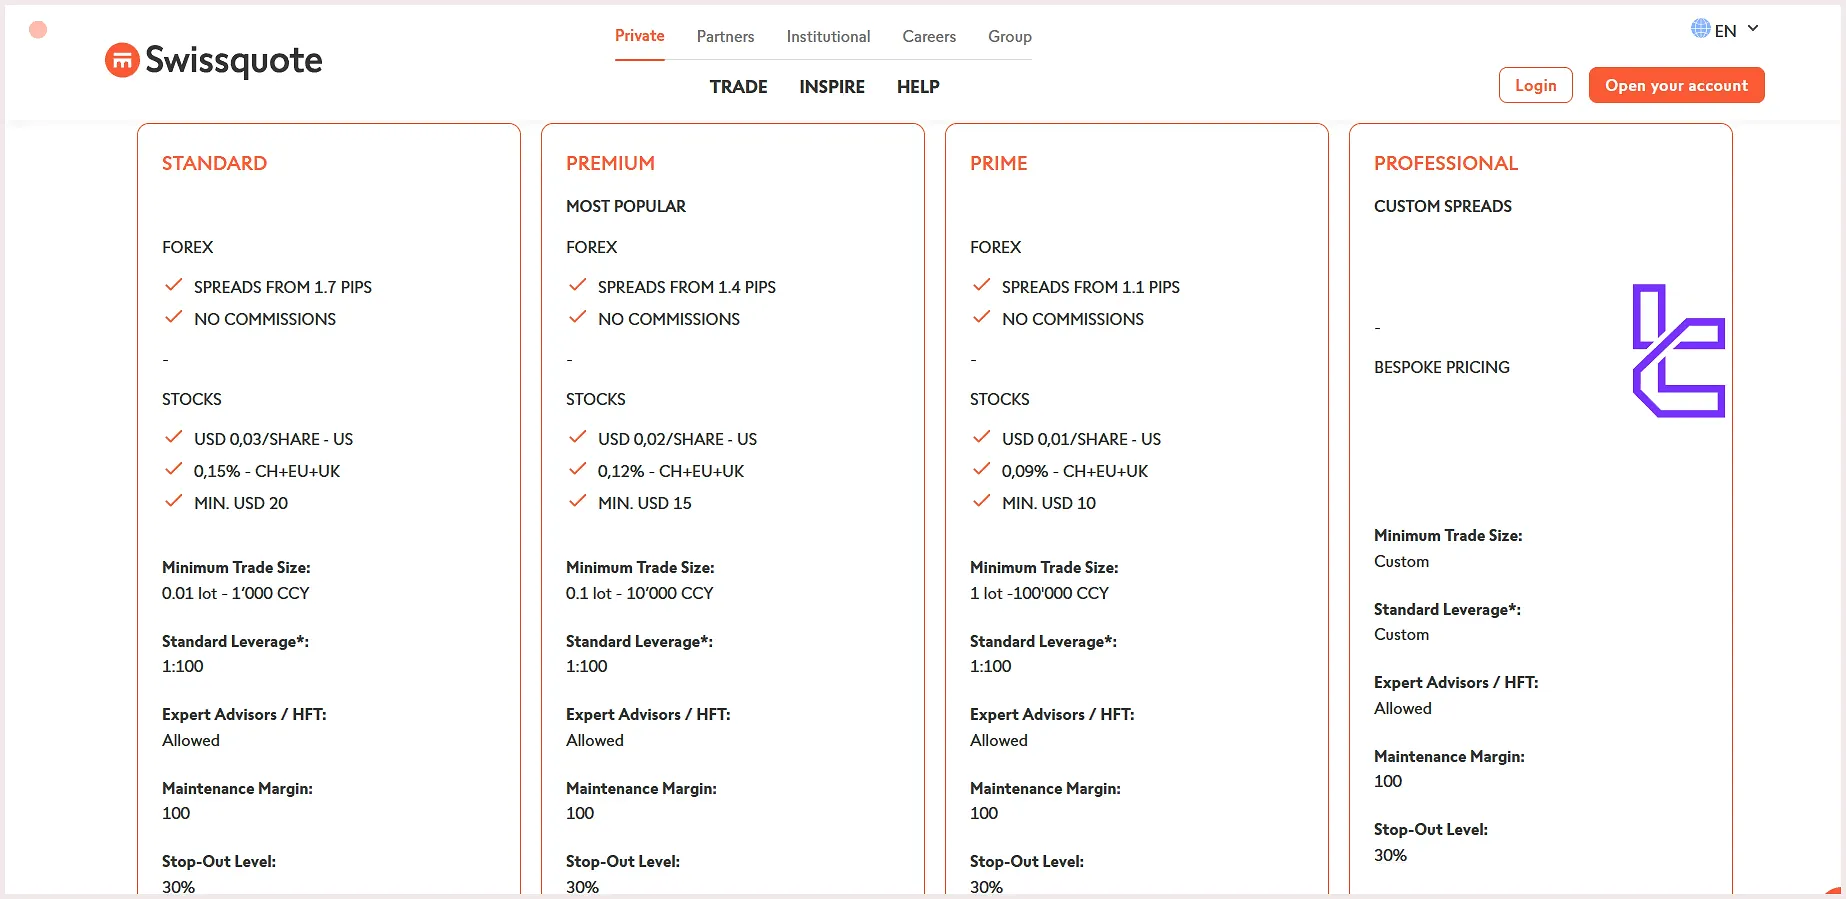Click Open your account button

1676,85
